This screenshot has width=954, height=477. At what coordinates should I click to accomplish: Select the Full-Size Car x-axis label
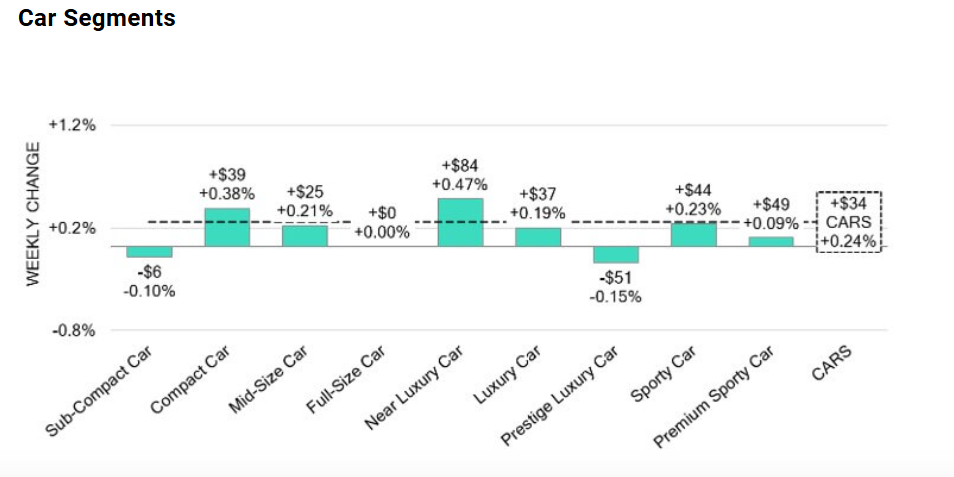tap(343, 385)
